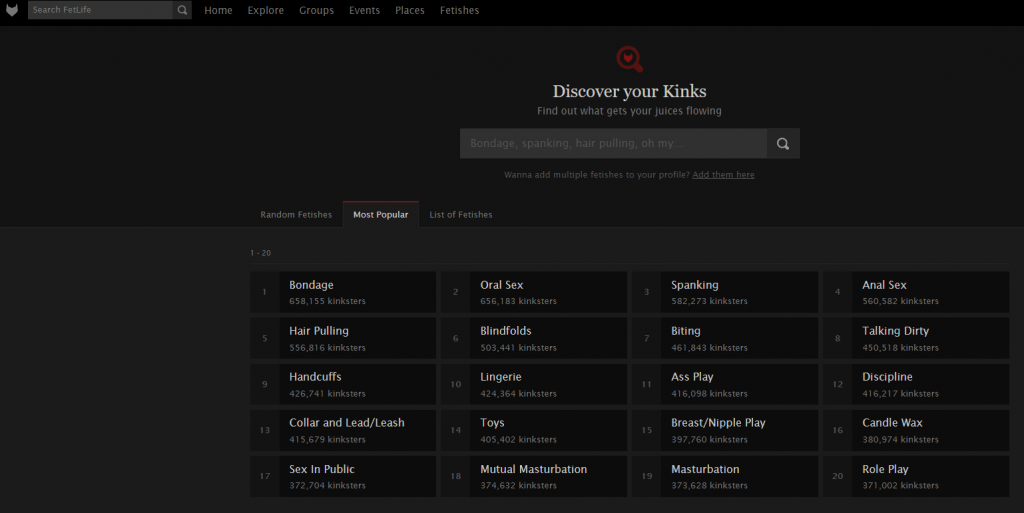Click the 658,155 kinksters count
This screenshot has width=1024, height=513.
point(327,302)
